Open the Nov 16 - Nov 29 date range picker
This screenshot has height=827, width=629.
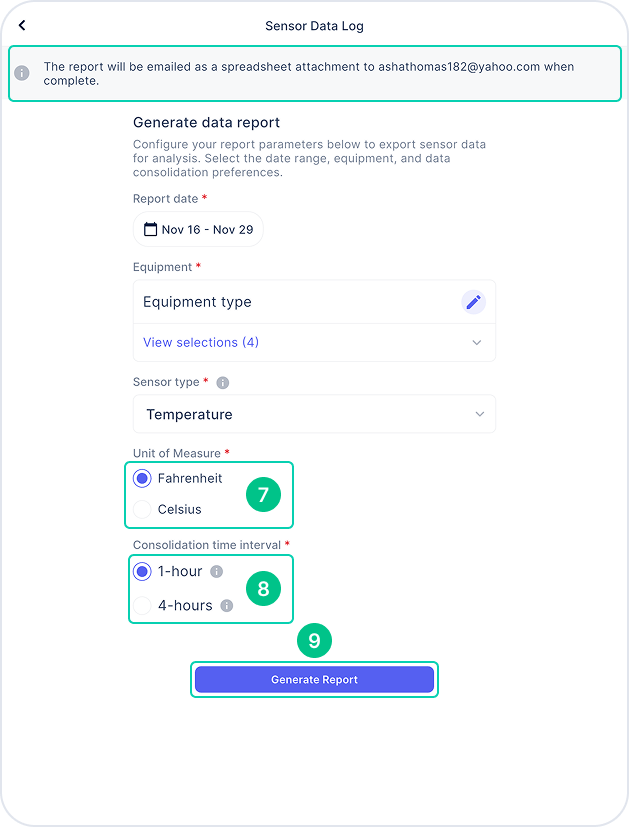[x=198, y=229]
